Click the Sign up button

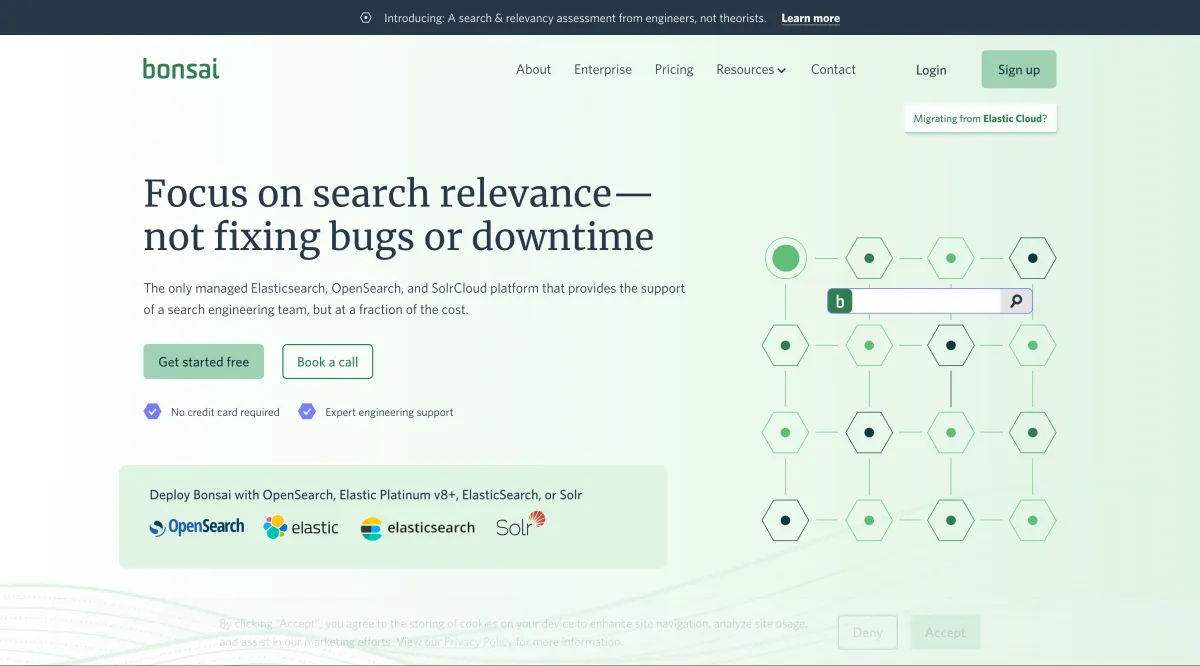(1019, 69)
